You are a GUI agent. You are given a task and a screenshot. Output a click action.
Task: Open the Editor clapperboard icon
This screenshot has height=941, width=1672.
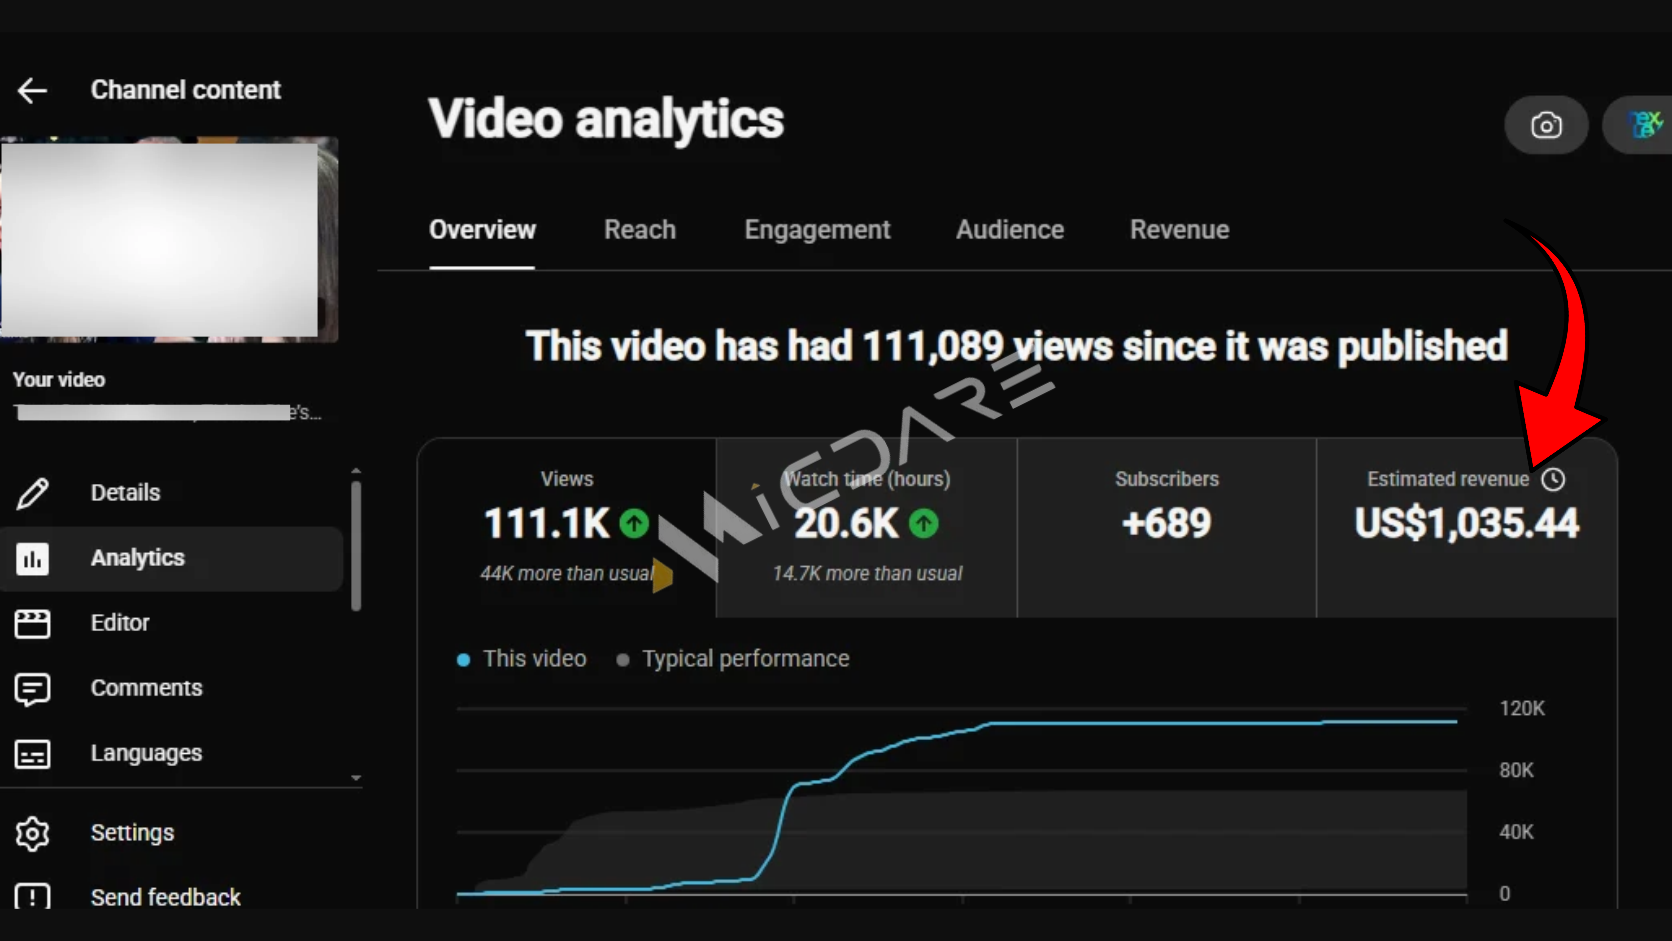[32, 623]
